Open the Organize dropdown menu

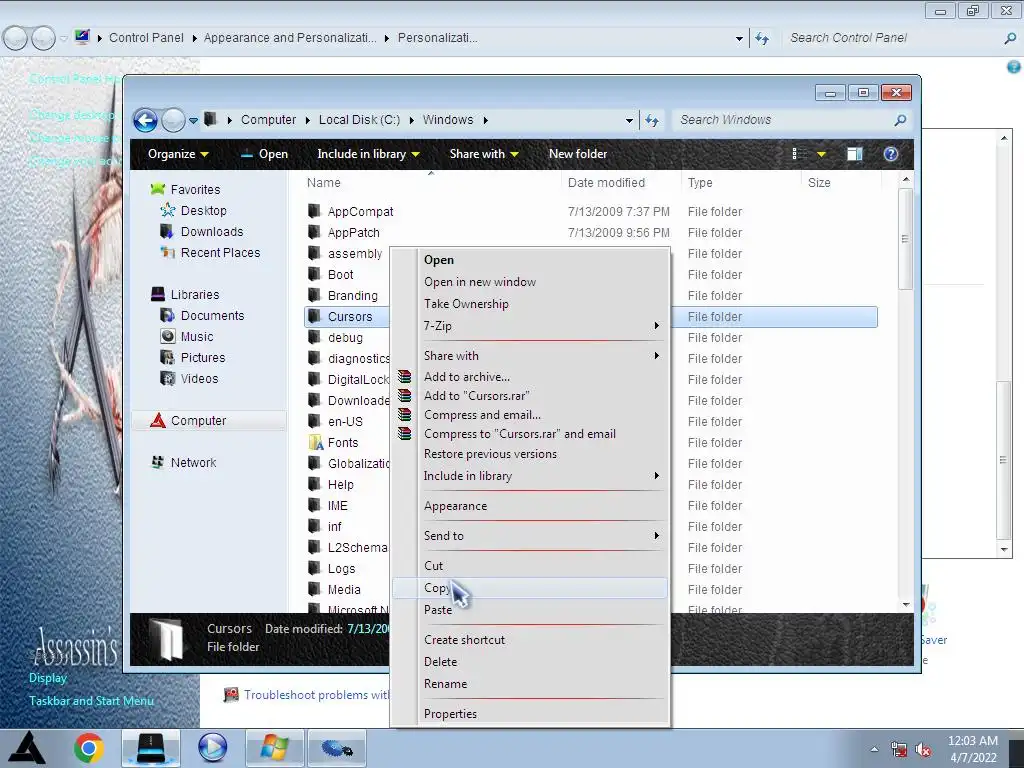point(178,154)
